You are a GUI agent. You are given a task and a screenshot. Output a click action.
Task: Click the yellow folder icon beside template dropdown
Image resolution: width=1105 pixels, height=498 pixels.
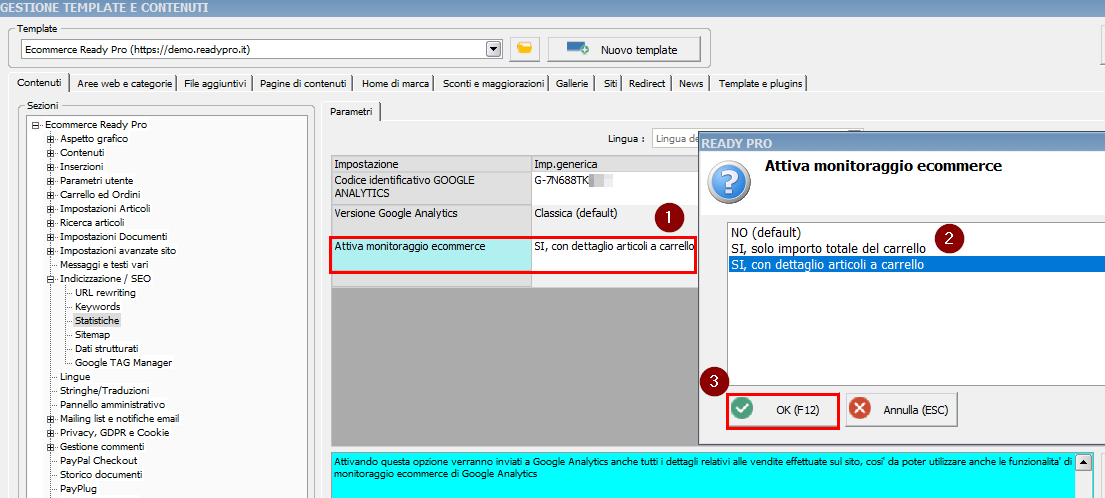[x=525, y=49]
